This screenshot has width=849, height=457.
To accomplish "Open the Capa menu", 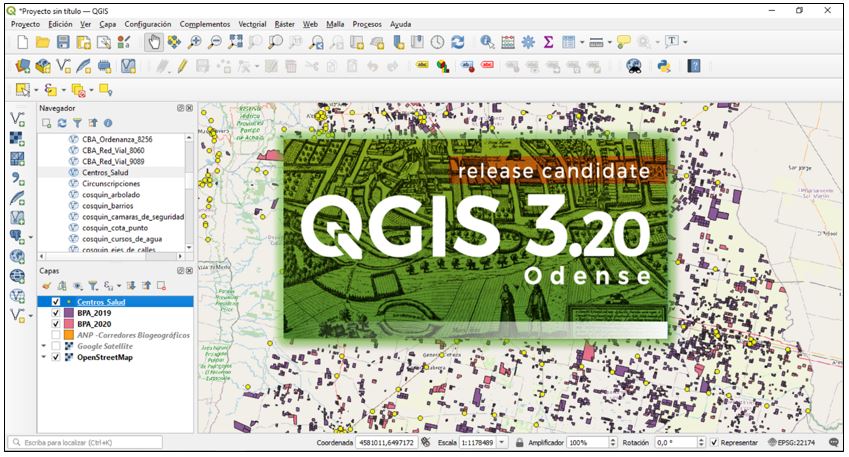I will [x=108, y=24].
